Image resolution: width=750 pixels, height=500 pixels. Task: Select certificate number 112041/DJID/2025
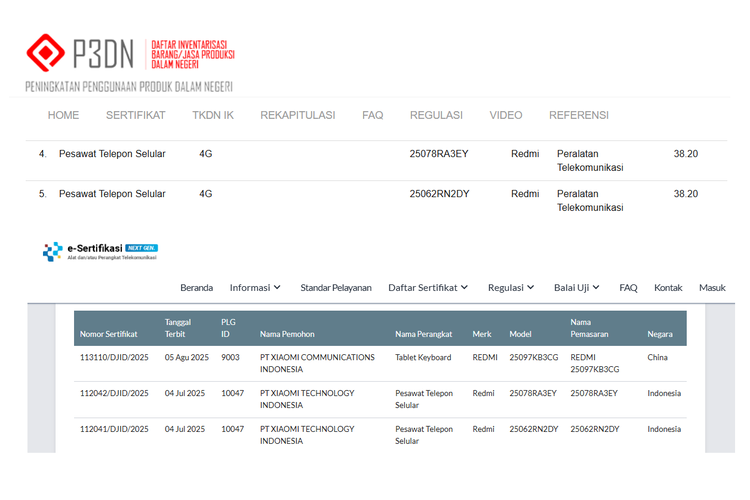pos(114,429)
